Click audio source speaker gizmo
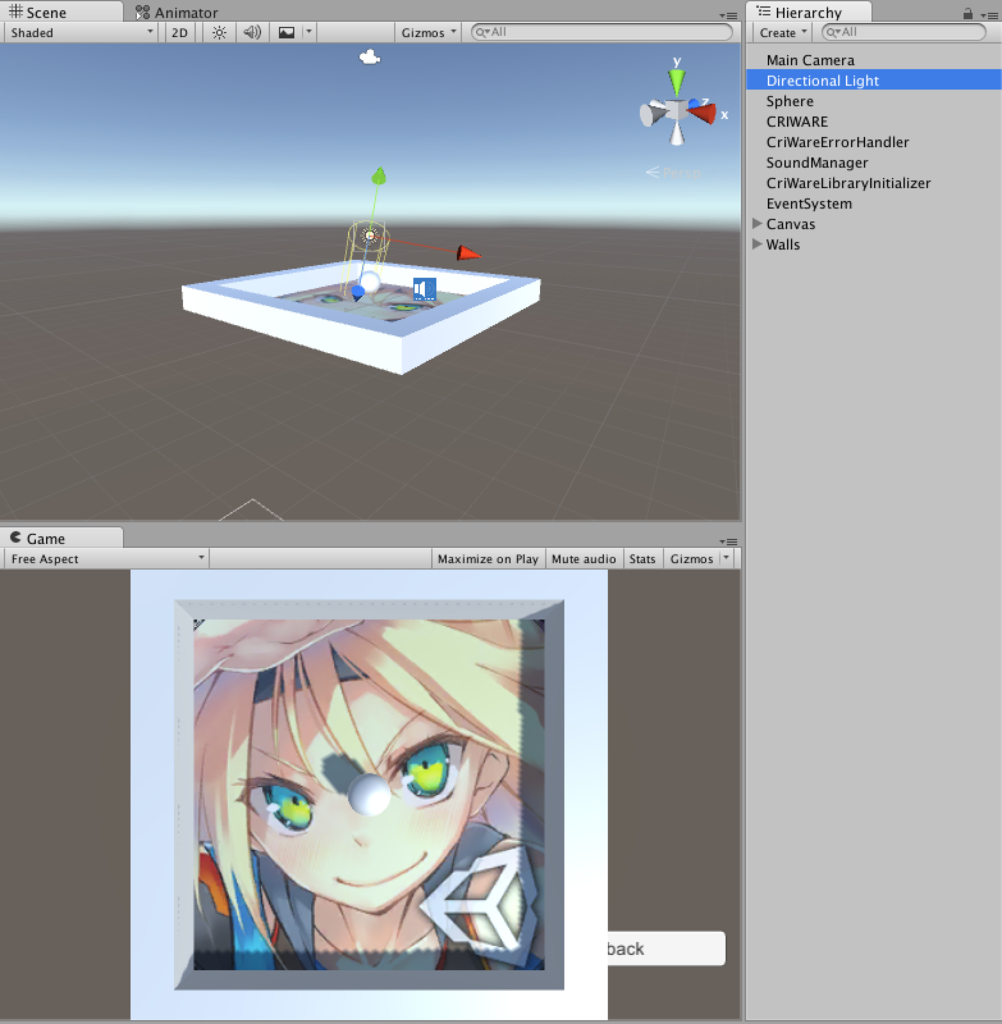 point(425,289)
